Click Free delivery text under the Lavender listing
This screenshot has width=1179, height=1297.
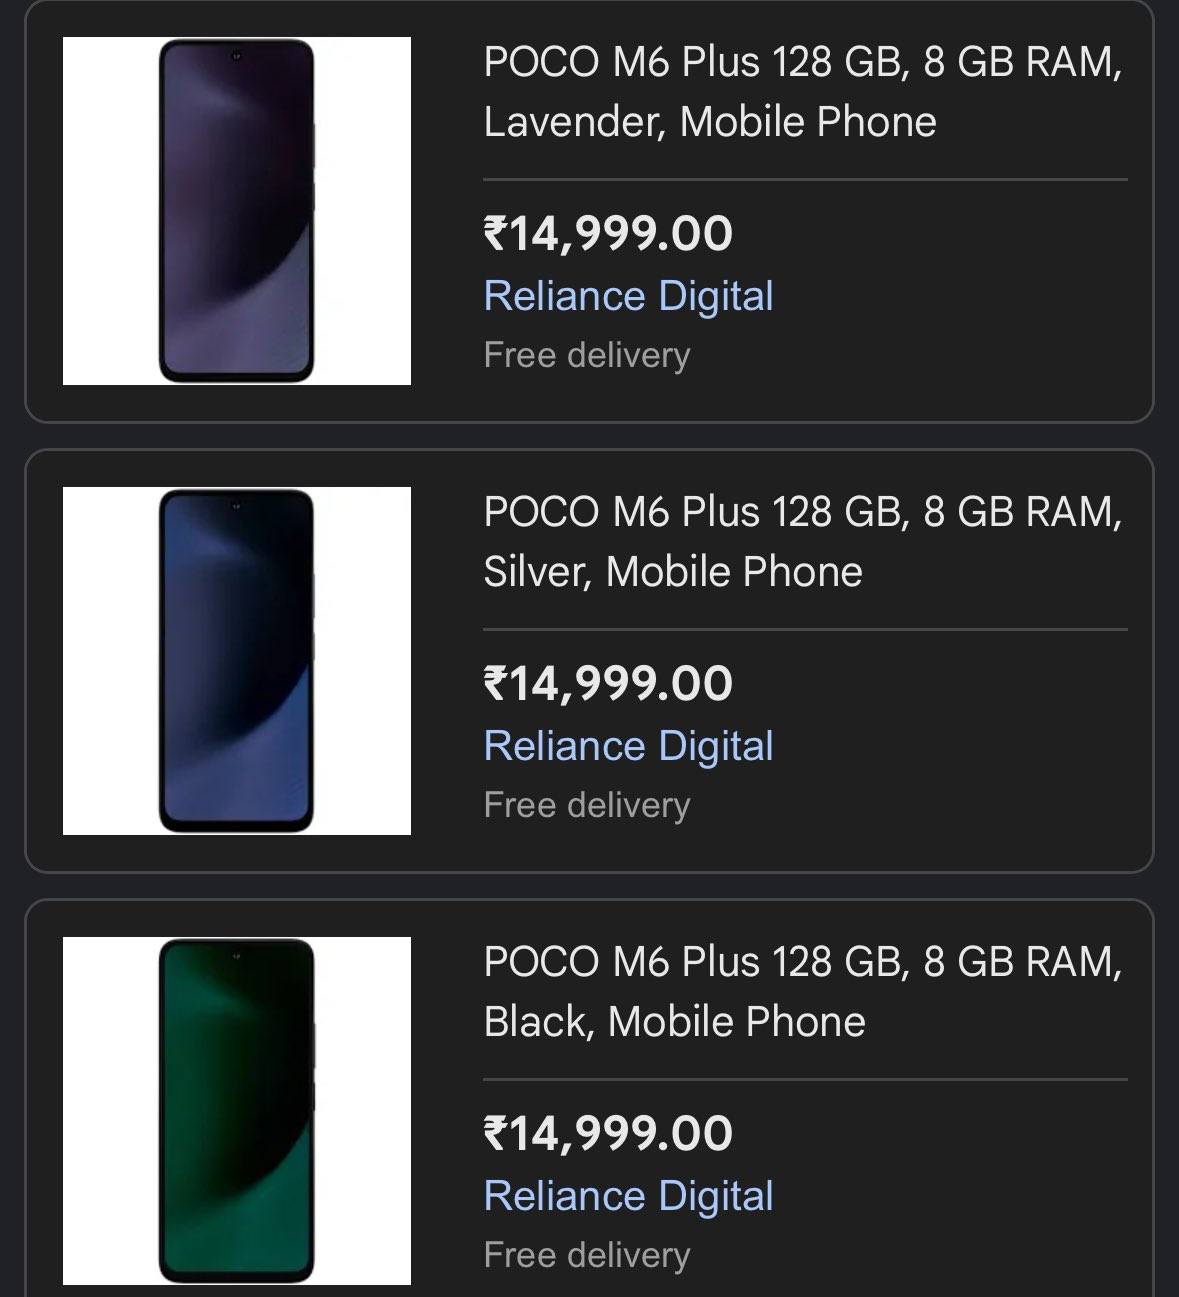[x=587, y=355]
